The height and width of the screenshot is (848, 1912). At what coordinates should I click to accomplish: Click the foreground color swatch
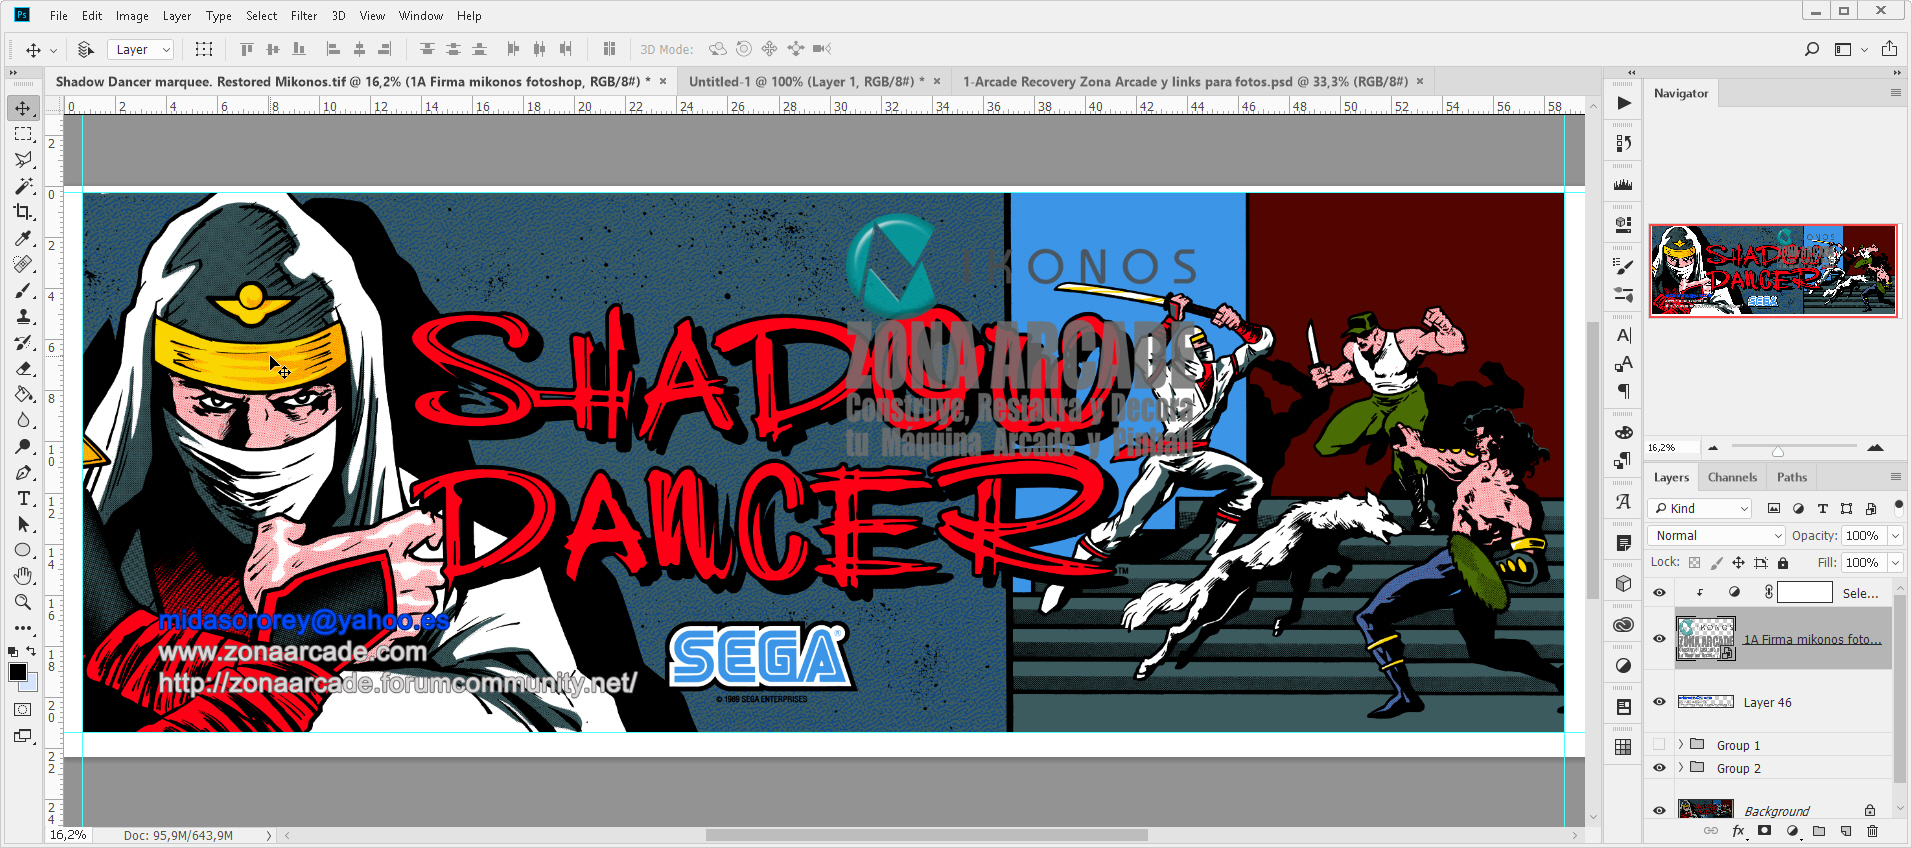coord(17,672)
